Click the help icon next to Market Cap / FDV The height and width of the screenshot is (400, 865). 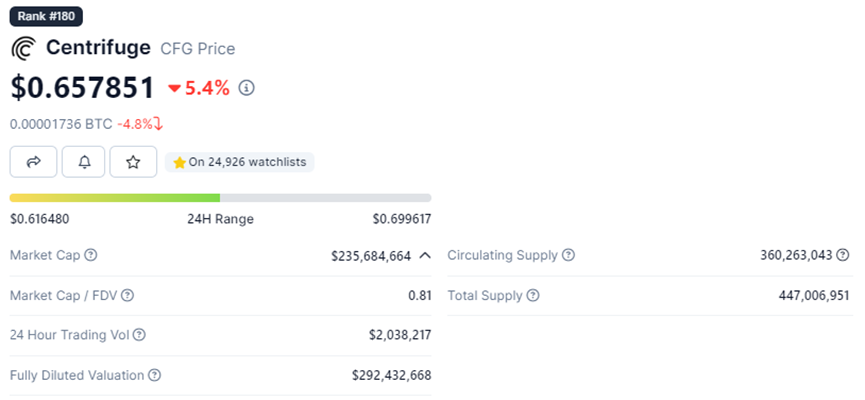click(127, 296)
